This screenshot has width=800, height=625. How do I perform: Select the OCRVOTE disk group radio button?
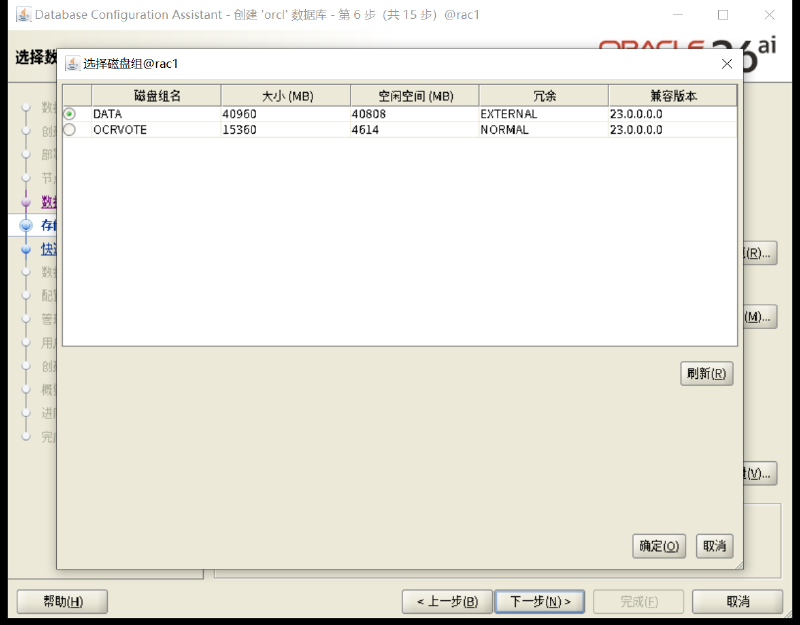click(x=70, y=130)
